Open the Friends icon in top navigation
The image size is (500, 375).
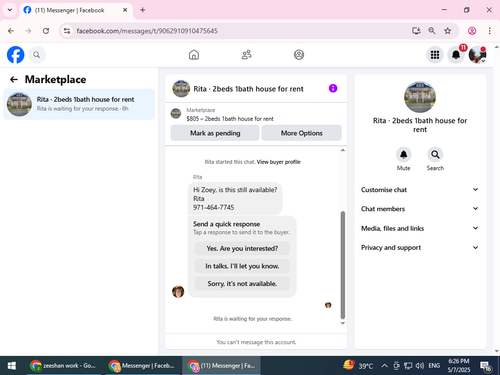tap(246, 55)
